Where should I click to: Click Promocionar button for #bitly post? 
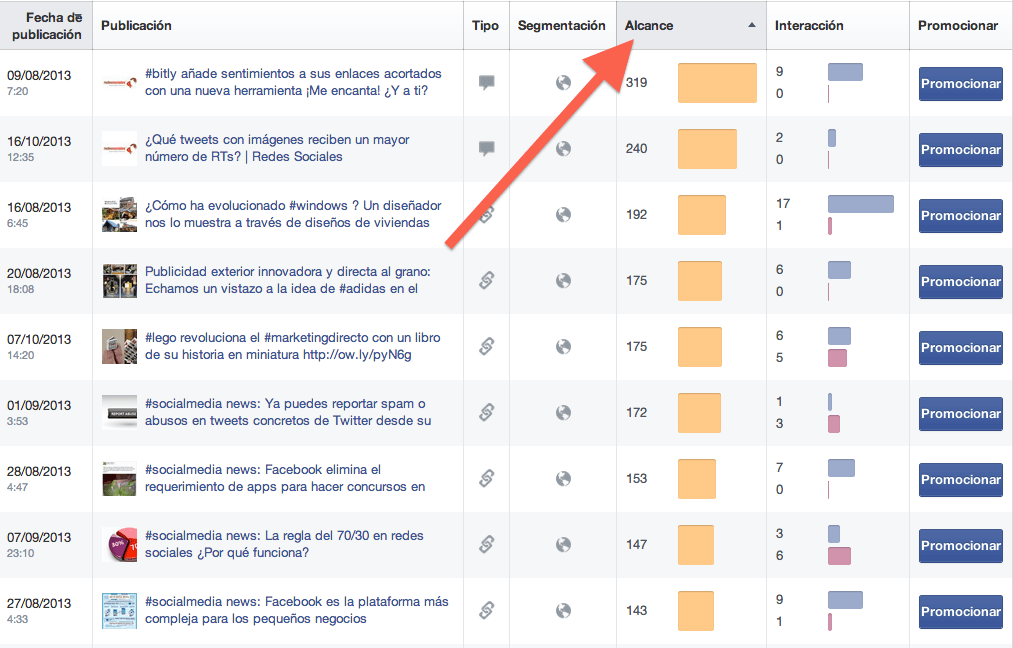pos(960,84)
